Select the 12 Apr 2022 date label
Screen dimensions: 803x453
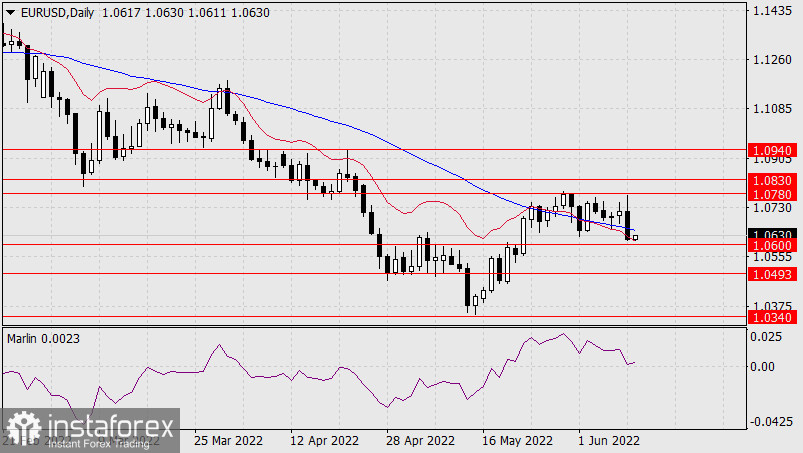pos(324,441)
